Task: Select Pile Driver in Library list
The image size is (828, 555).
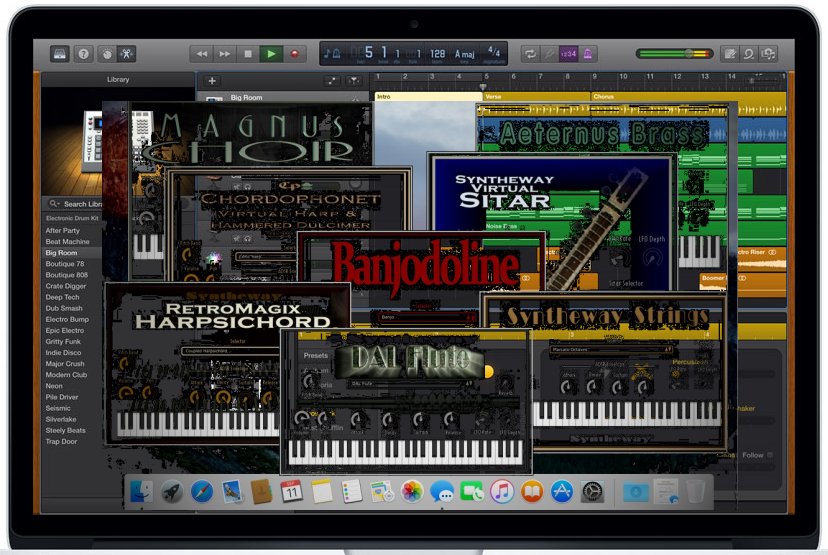Action: coord(62,397)
